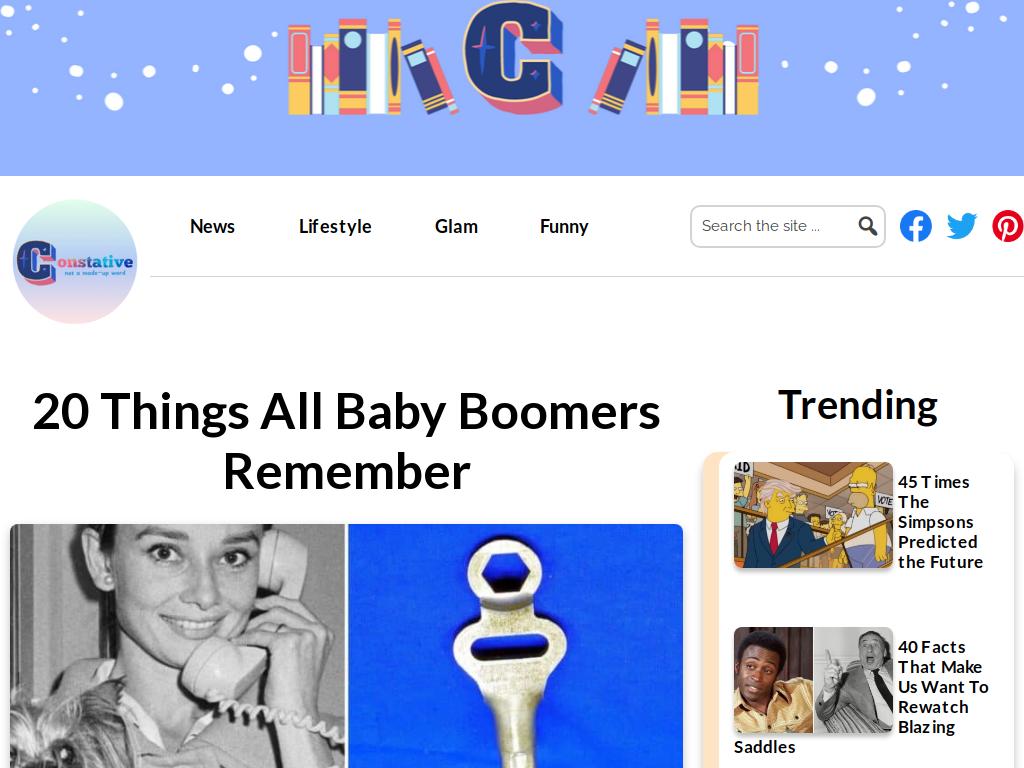Screen dimensions: 1024x768
Task: Click the skate key photo on blue
Action: 515,646
